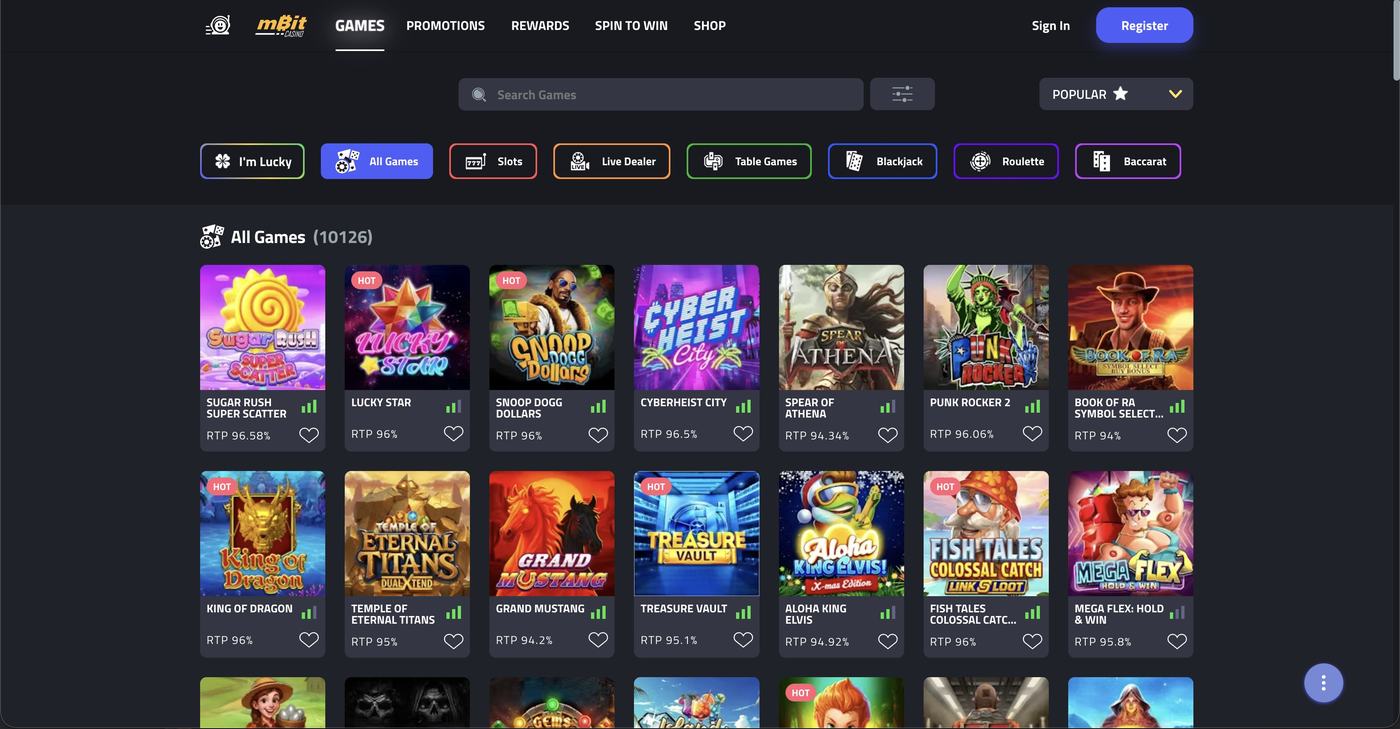The image size is (1400, 729).
Task: Add Fish Tales Colossal Catch to favorites
Action: point(1032,641)
